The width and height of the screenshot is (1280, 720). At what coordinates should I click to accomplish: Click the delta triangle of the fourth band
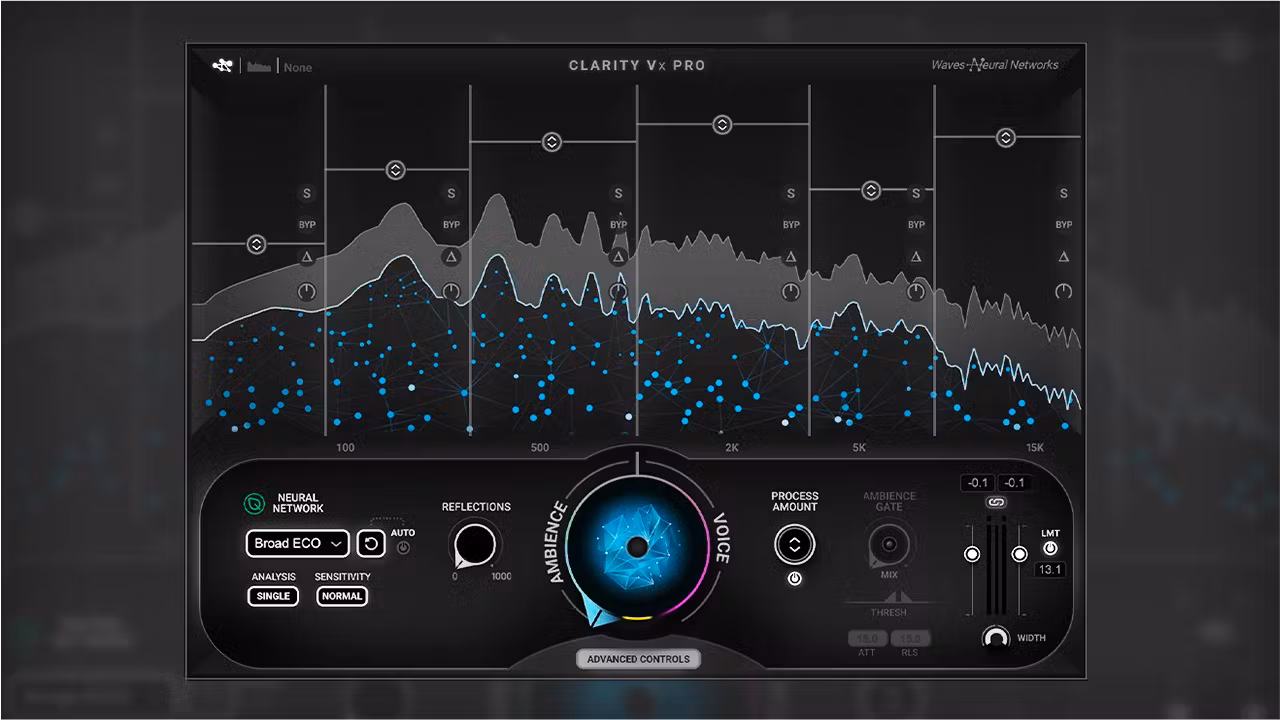[791, 258]
